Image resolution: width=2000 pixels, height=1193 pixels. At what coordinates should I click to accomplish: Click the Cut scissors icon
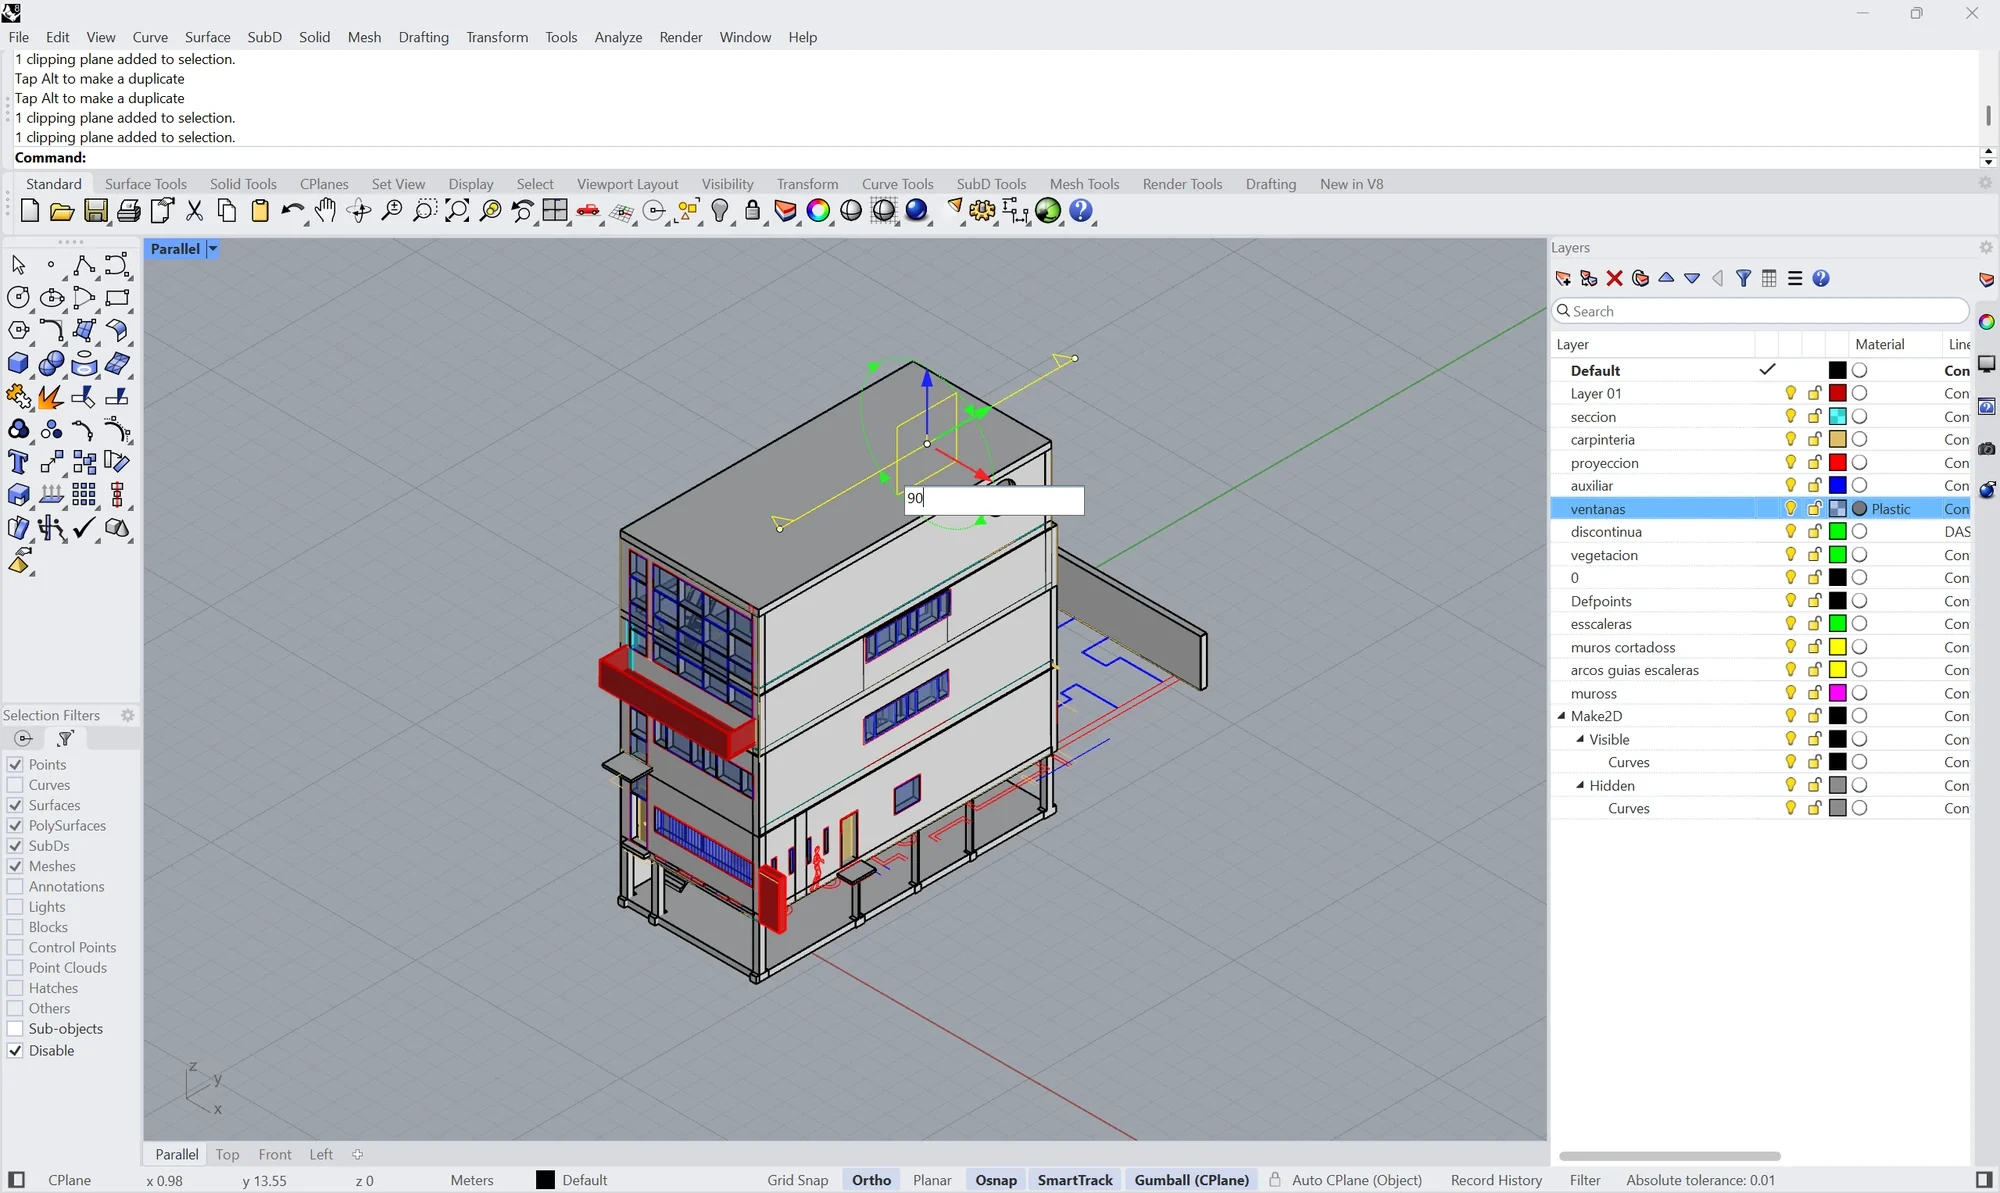(194, 211)
